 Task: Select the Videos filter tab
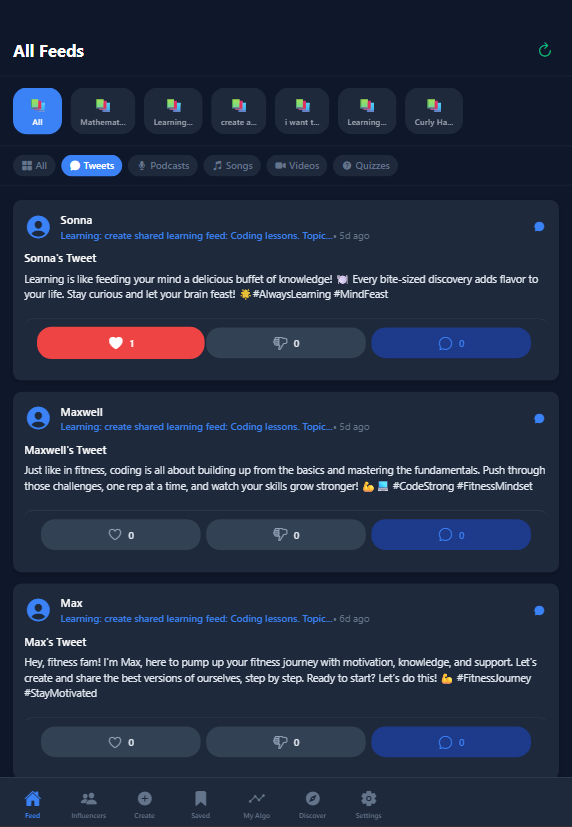(x=297, y=166)
